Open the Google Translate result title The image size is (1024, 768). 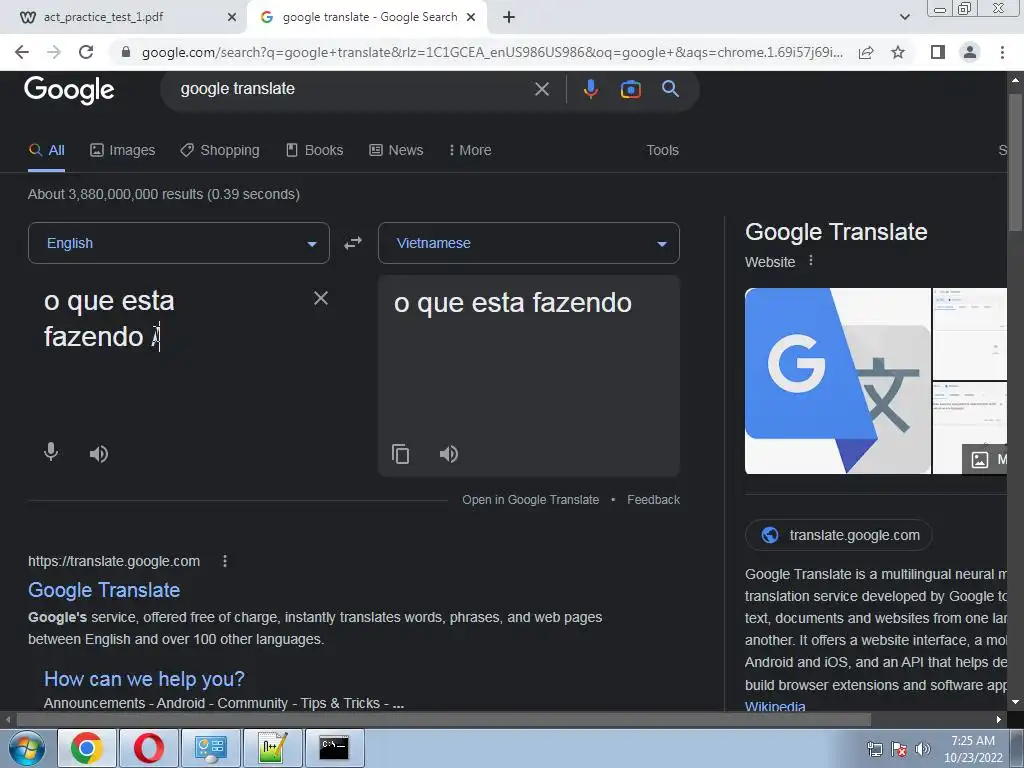pyautogui.click(x=104, y=590)
